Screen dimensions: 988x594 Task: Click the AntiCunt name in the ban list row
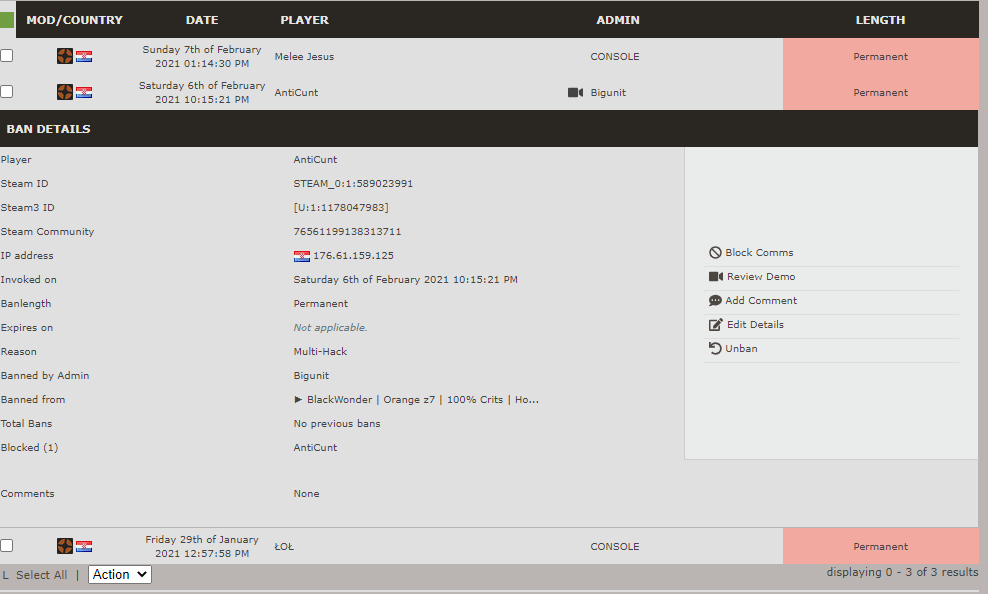296,93
